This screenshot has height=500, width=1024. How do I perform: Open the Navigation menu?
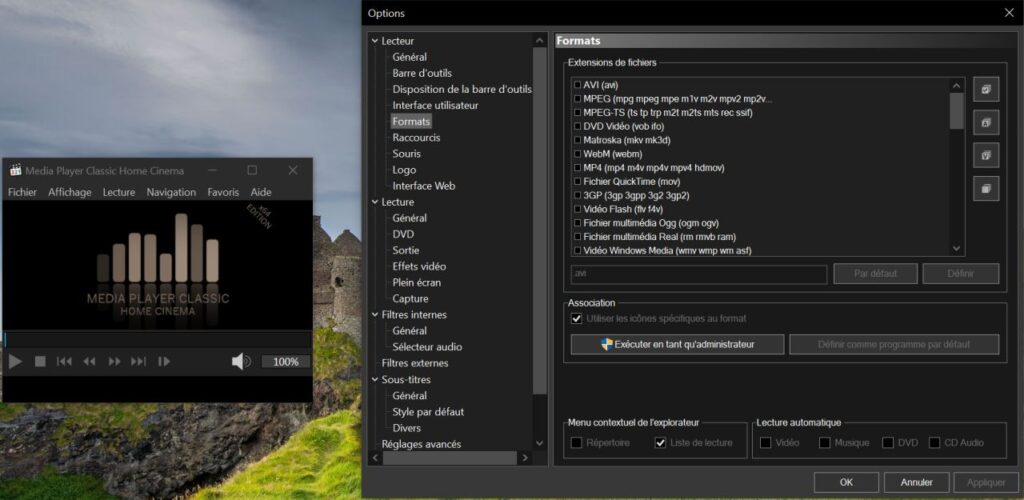coord(171,192)
